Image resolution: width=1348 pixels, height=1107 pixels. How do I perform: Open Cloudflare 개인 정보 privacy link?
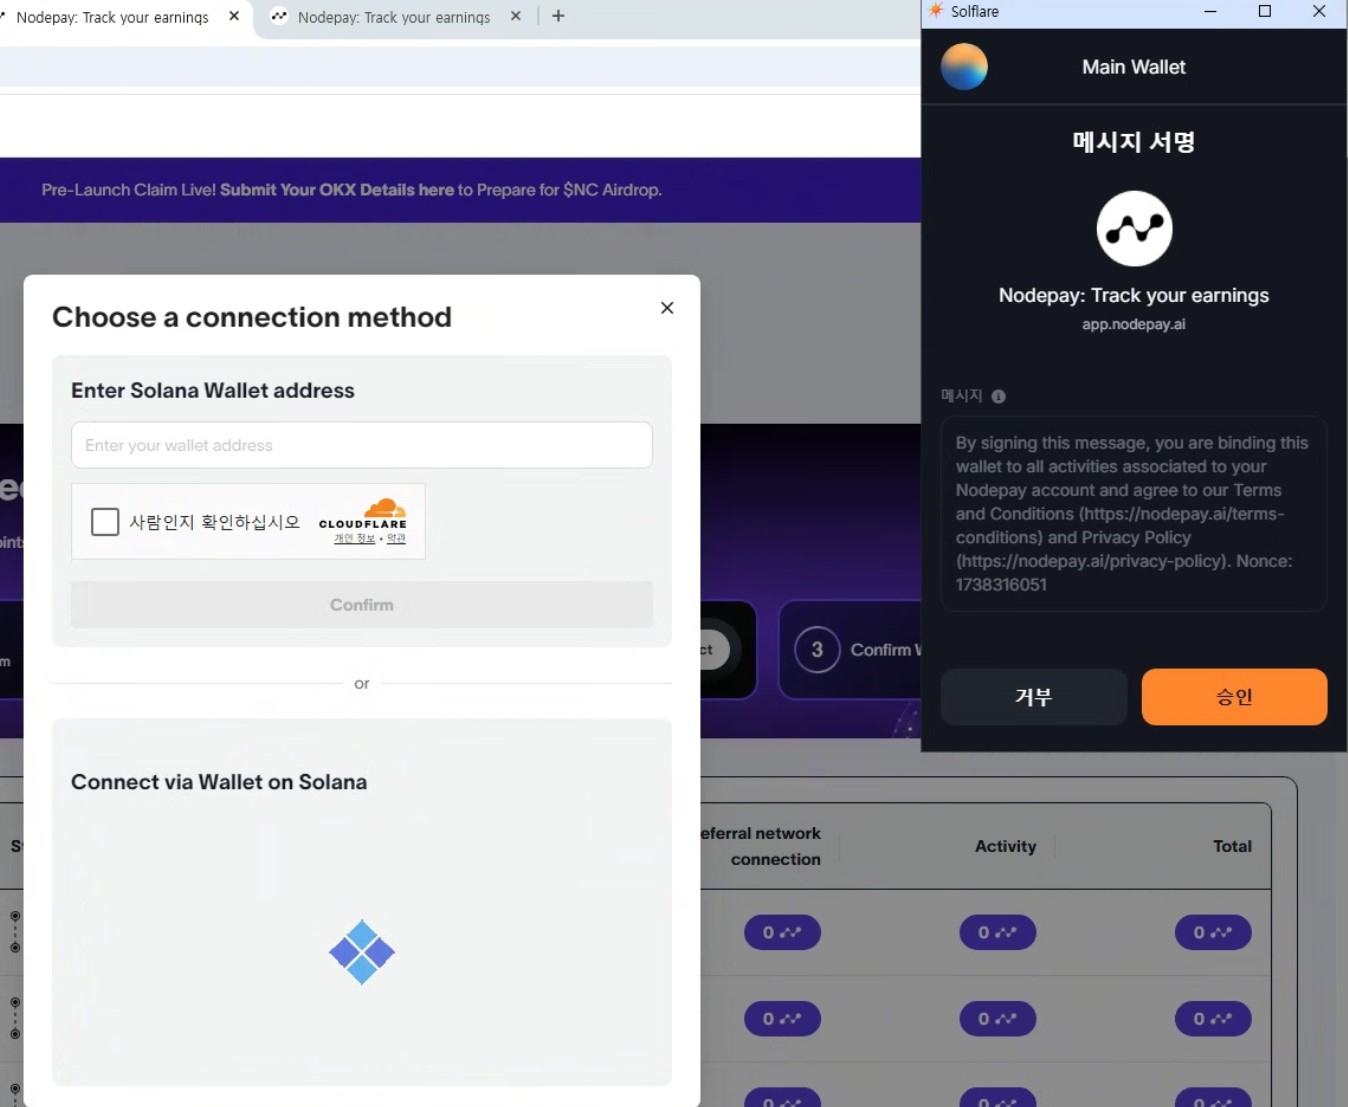point(354,539)
